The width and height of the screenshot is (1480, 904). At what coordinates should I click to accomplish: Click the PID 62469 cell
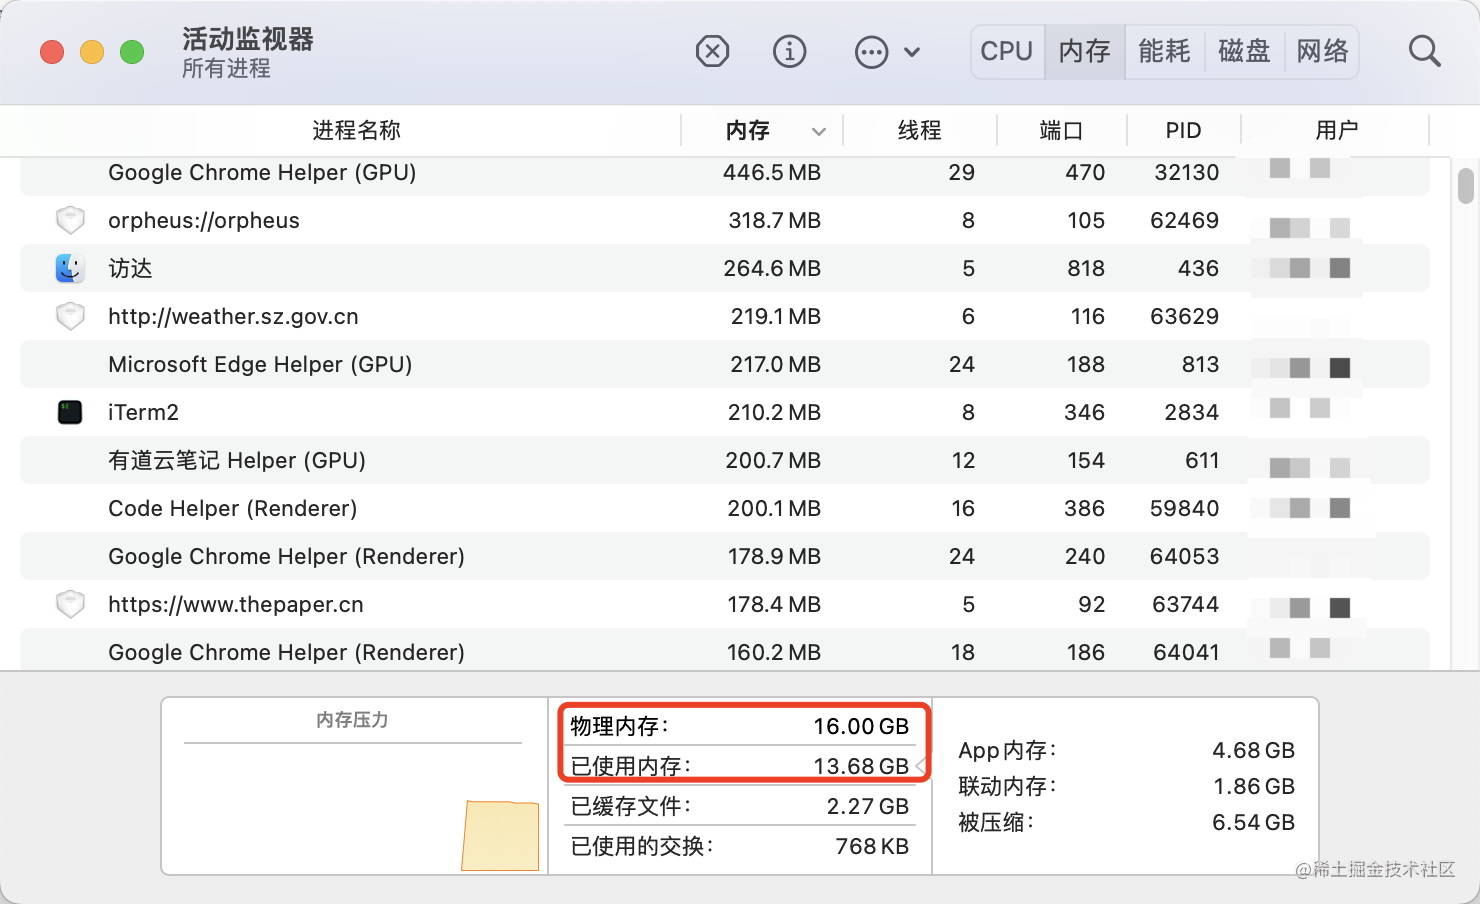coord(1185,220)
